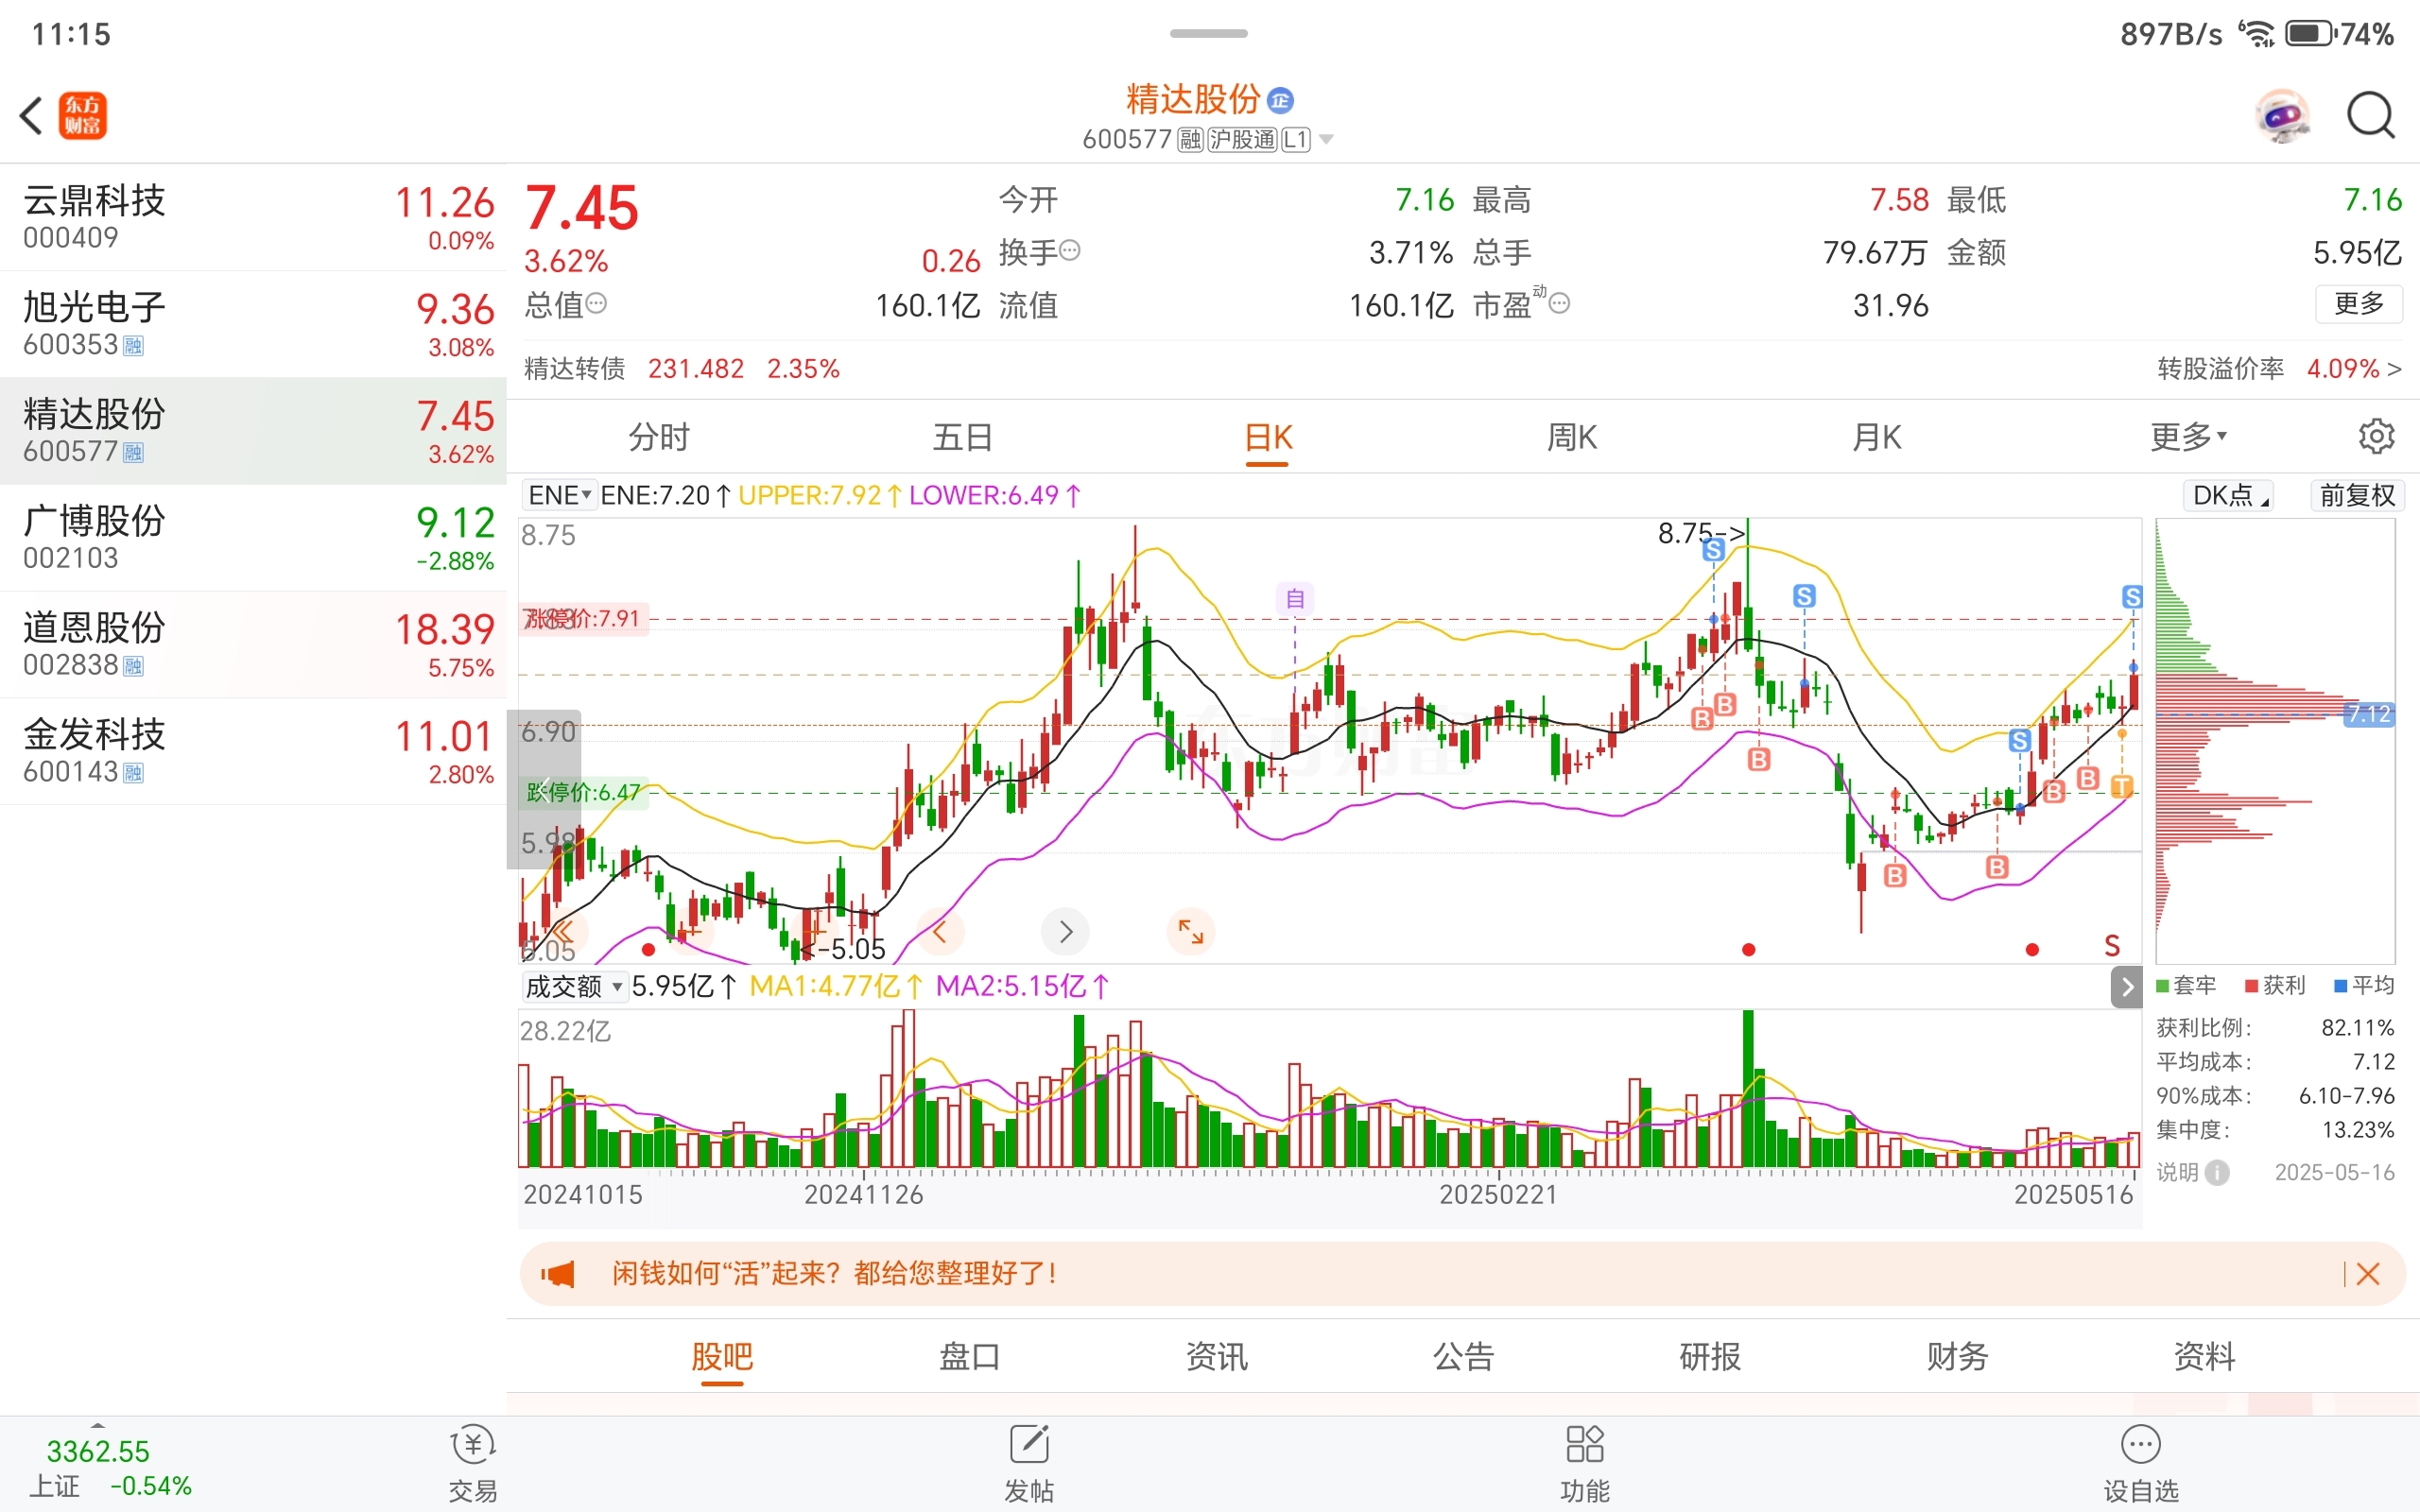Select 旭光电子 in the watchlist
The image size is (2420, 1512).
(253, 324)
